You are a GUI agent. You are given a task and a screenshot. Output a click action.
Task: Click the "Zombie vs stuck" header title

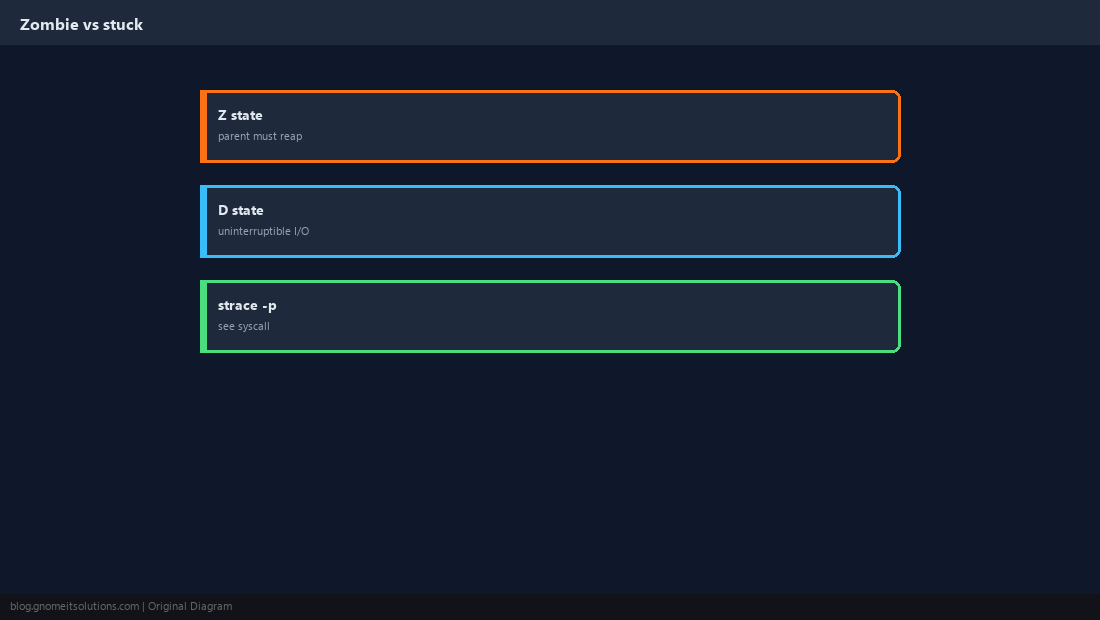click(x=81, y=25)
